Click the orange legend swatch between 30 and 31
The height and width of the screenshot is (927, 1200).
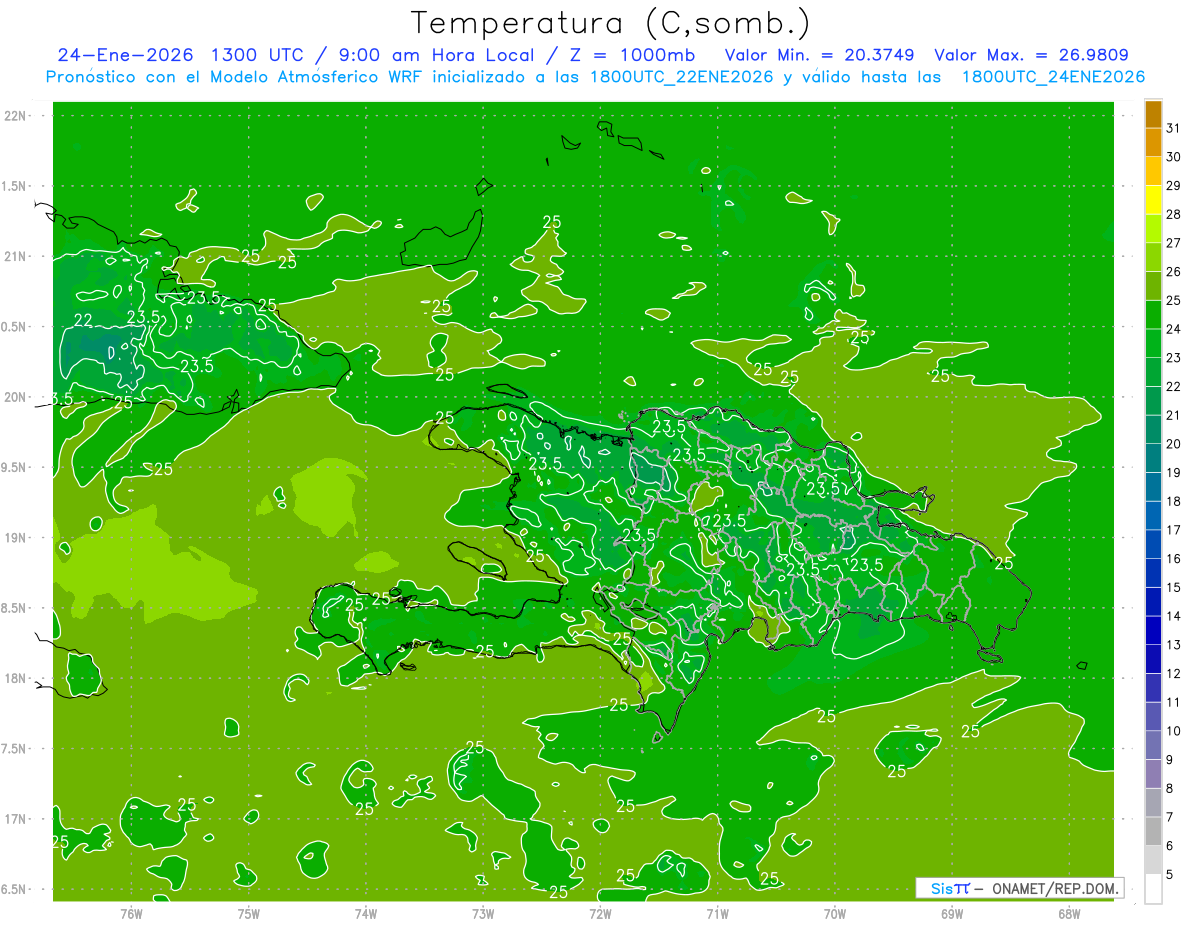pyautogui.click(x=1153, y=143)
